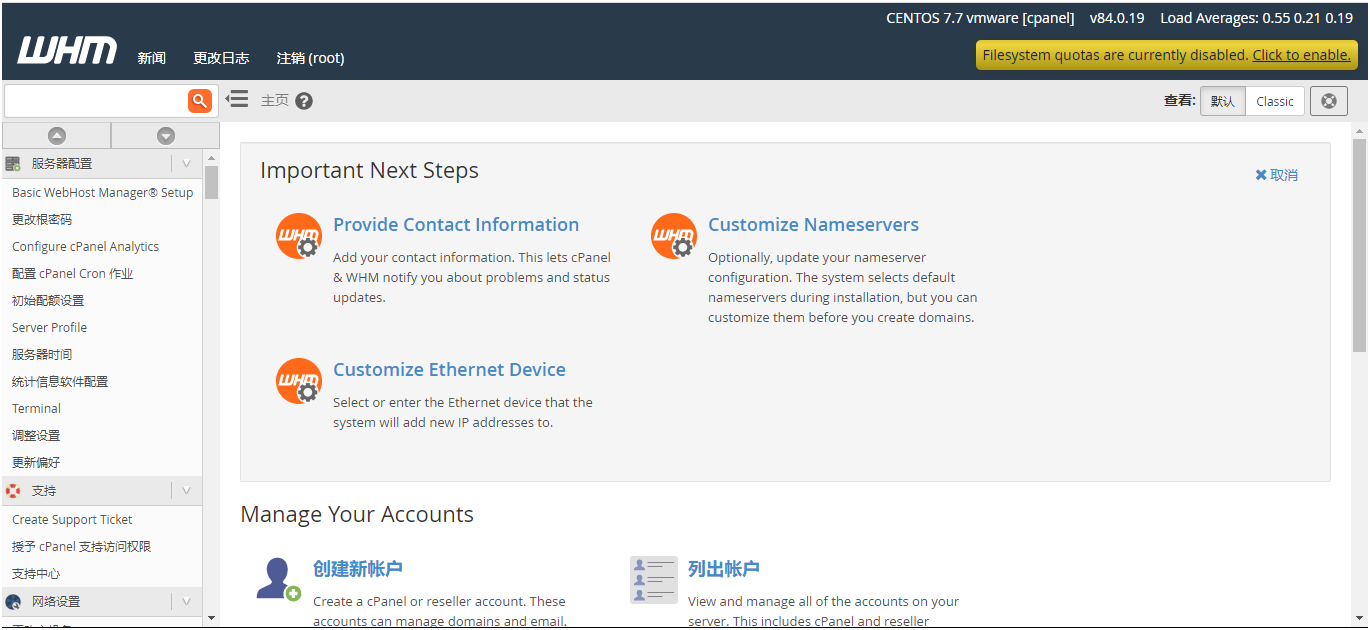
Task: Click the 支持 lifebuoy icon in sidebar
Action: (x=13, y=491)
